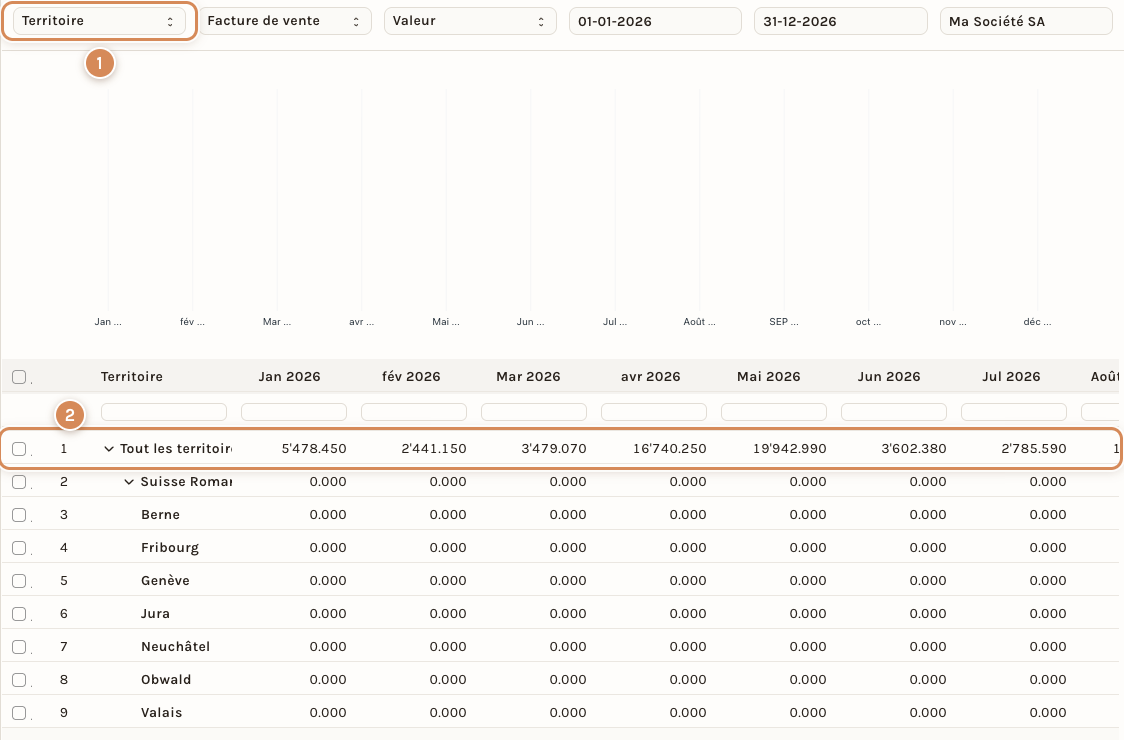The height and width of the screenshot is (740, 1124).
Task: Toggle the select-all checkbox in table header
Action: 19,377
